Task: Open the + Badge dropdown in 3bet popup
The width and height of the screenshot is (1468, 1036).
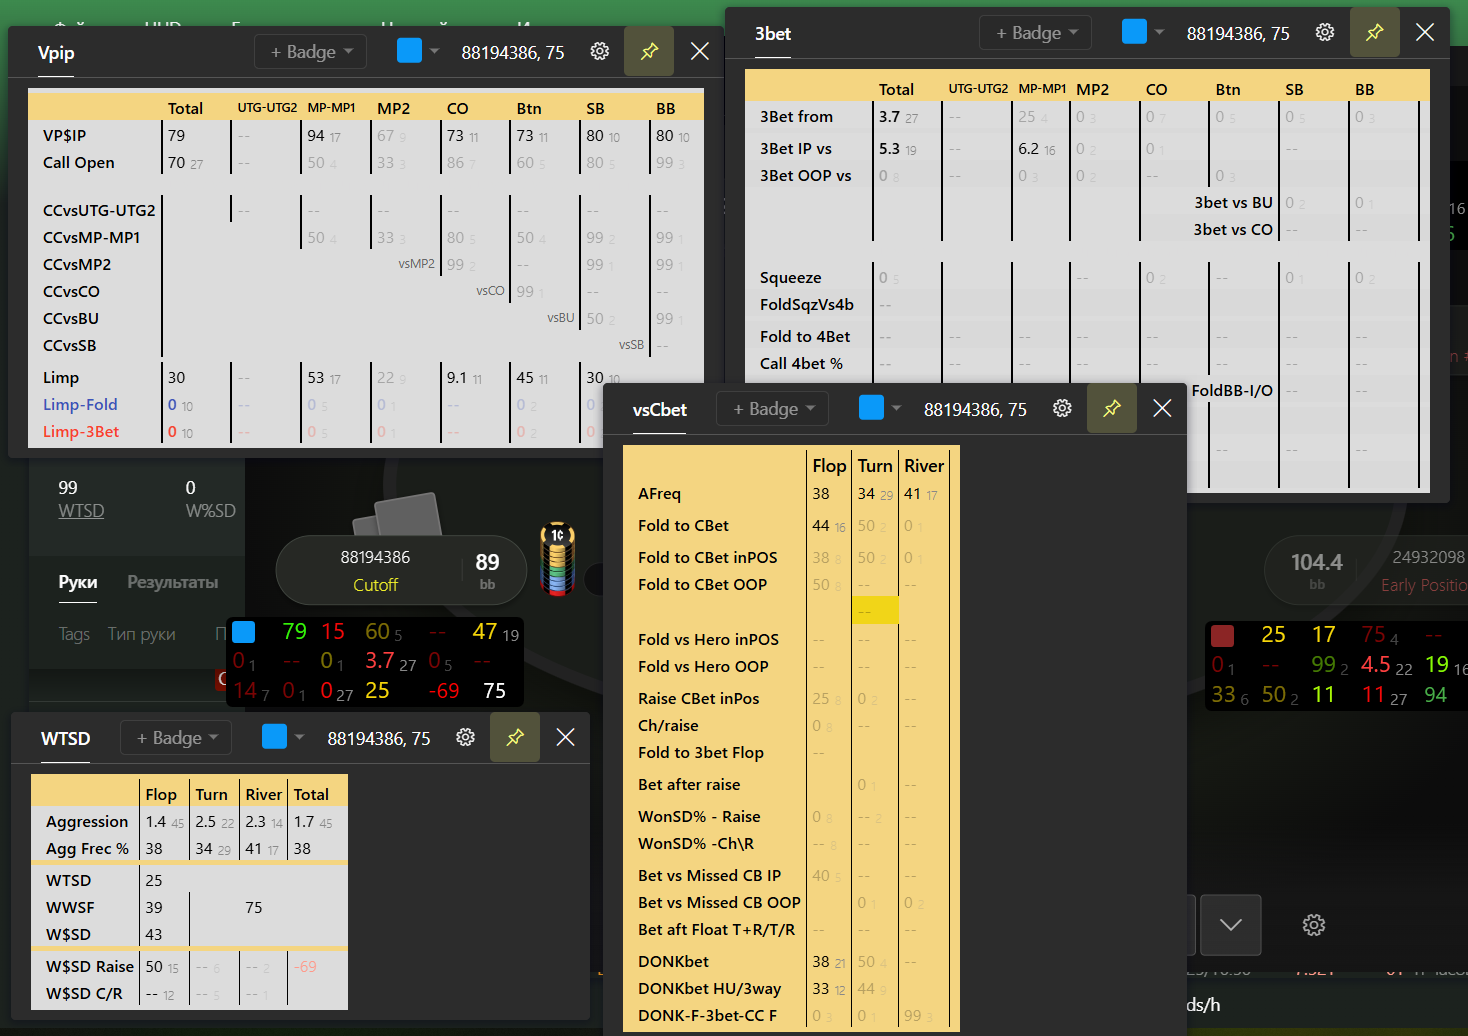Action: pos(1036,32)
